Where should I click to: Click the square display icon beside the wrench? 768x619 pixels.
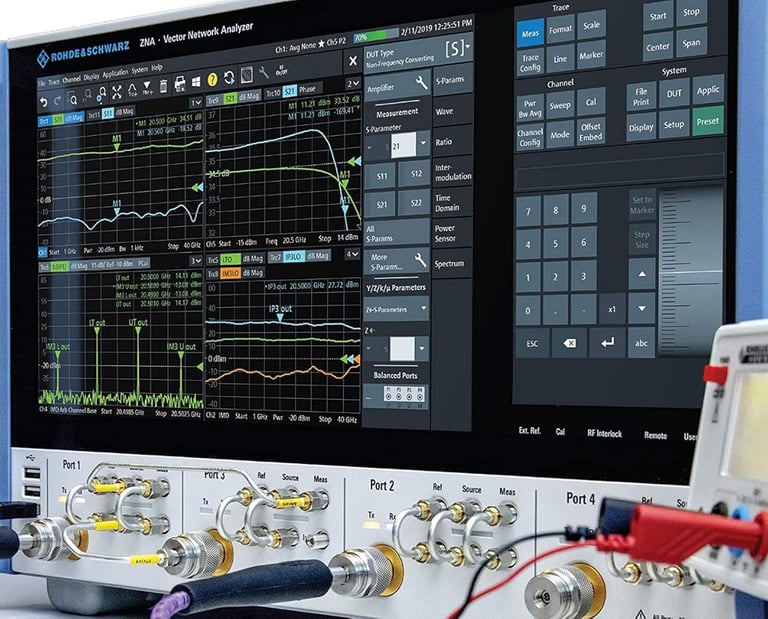pos(247,75)
